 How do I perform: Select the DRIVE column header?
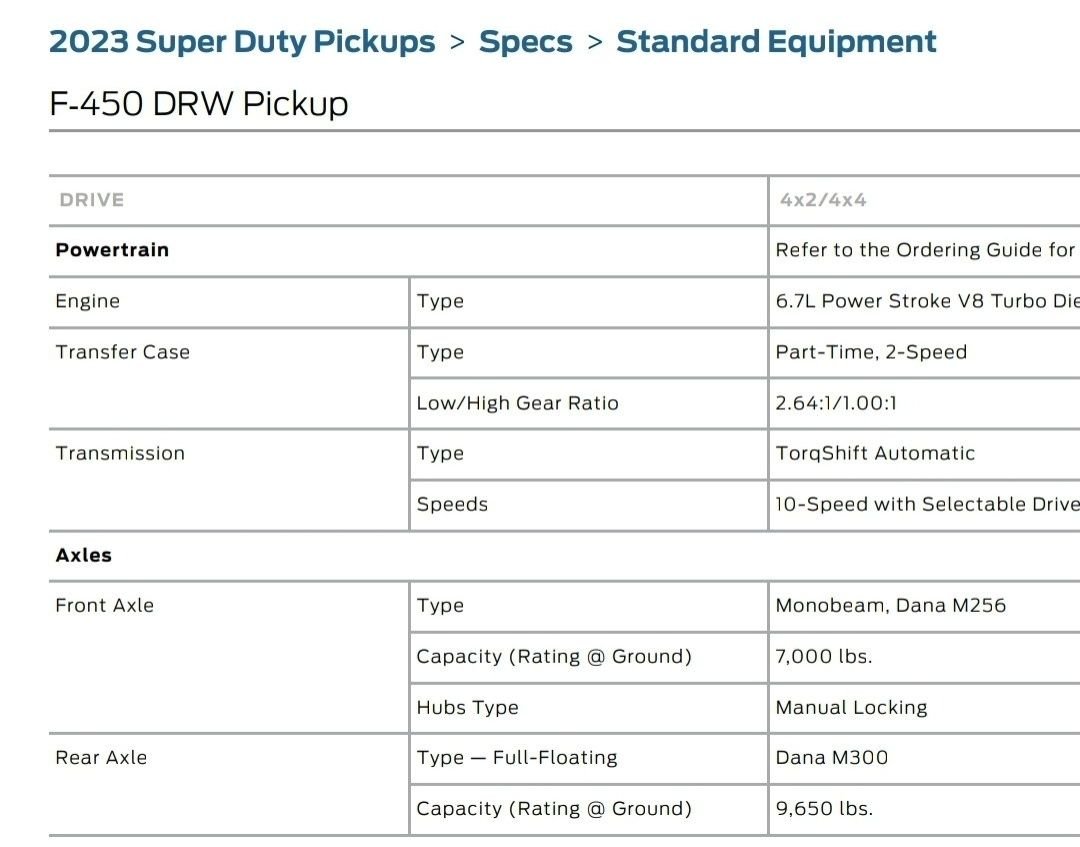click(91, 199)
